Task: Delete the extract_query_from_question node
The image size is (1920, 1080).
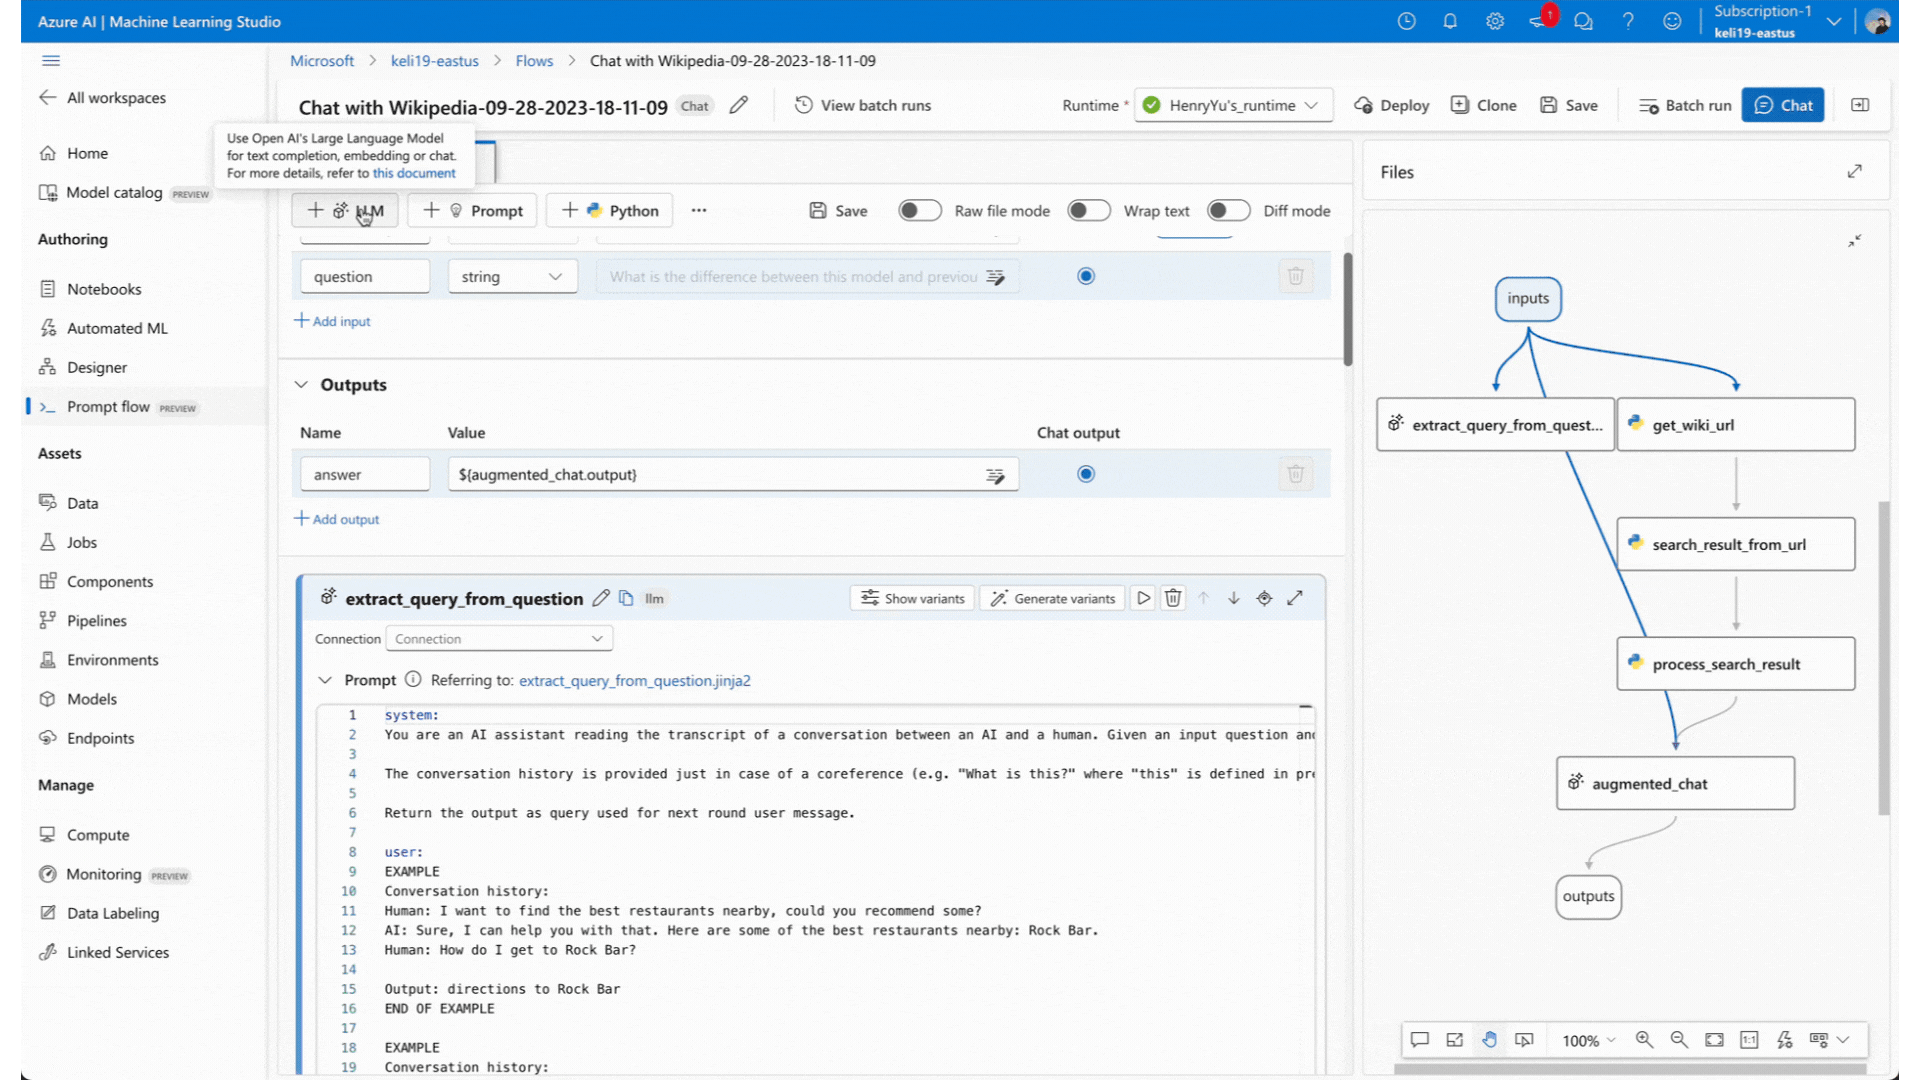Action: click(1173, 598)
